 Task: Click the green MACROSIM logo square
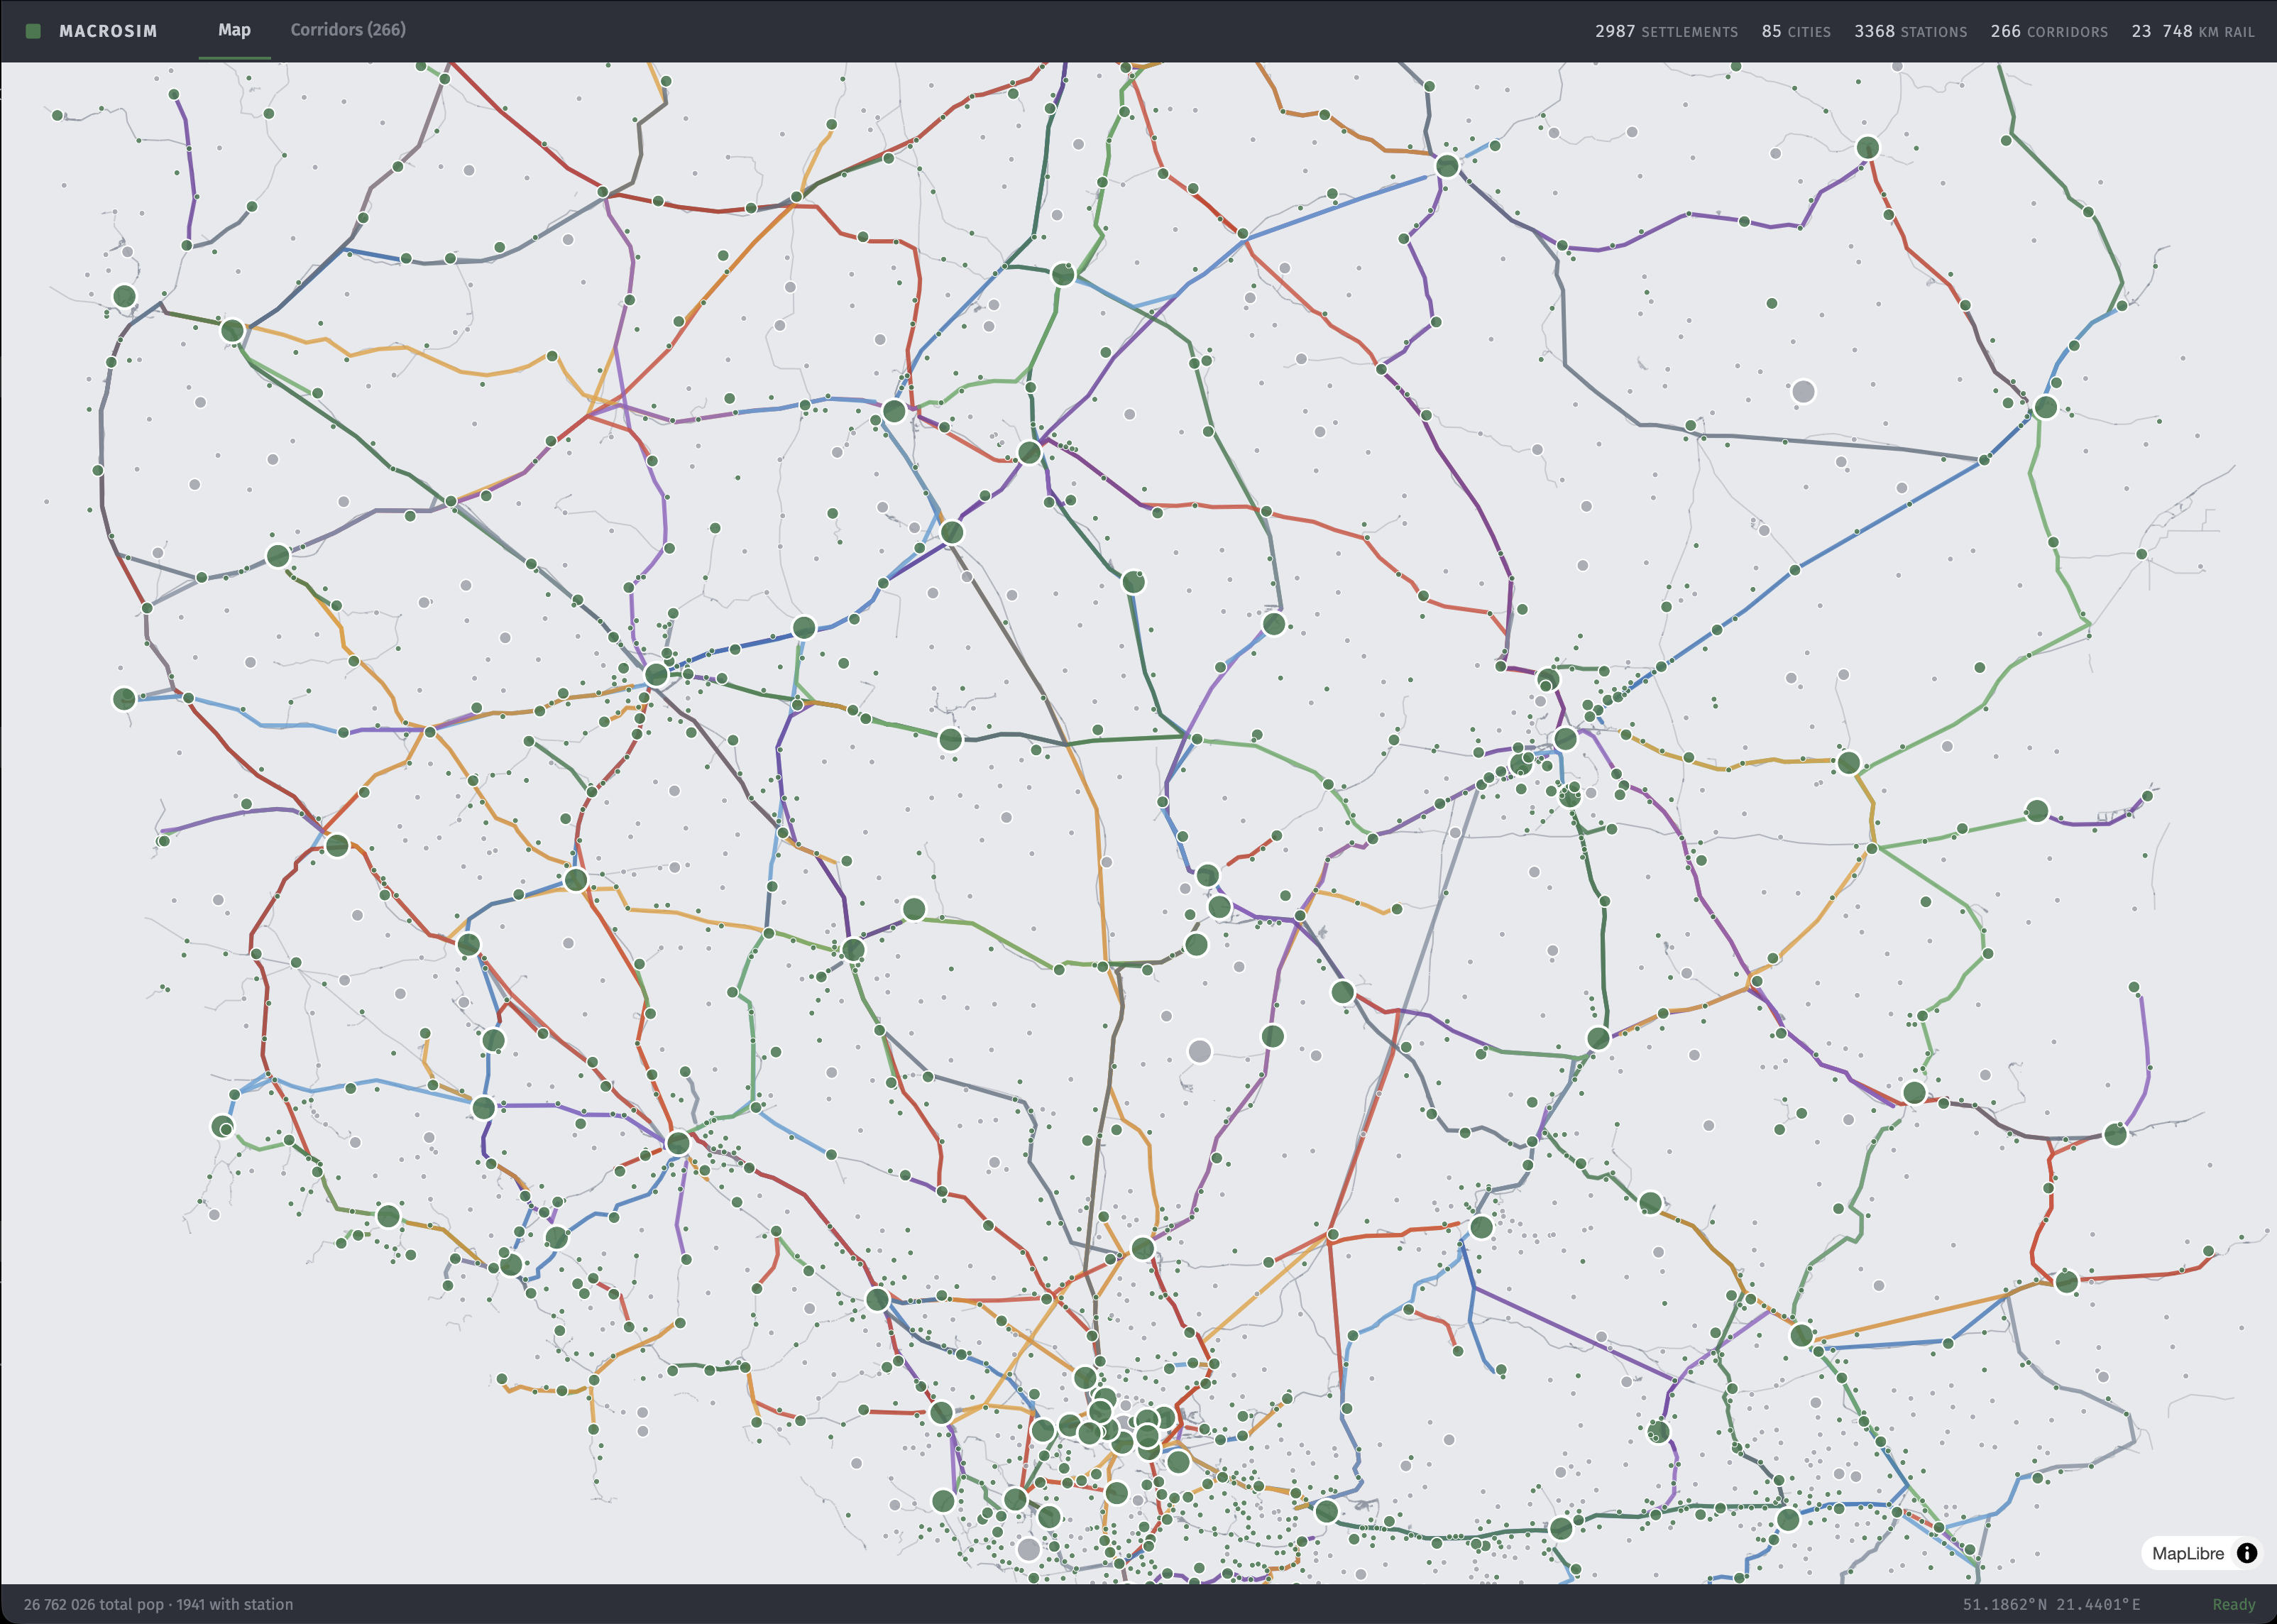click(33, 30)
